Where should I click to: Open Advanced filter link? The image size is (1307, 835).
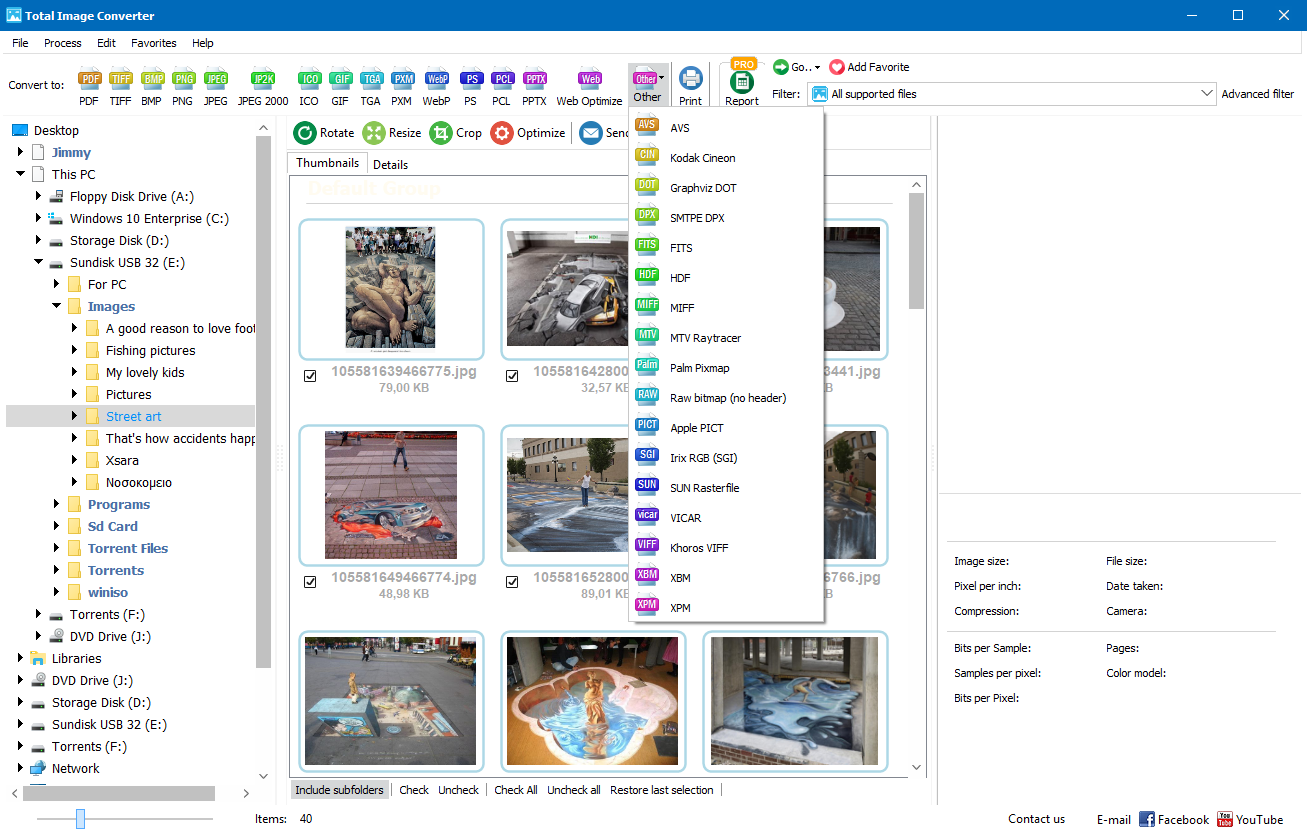click(x=1258, y=94)
